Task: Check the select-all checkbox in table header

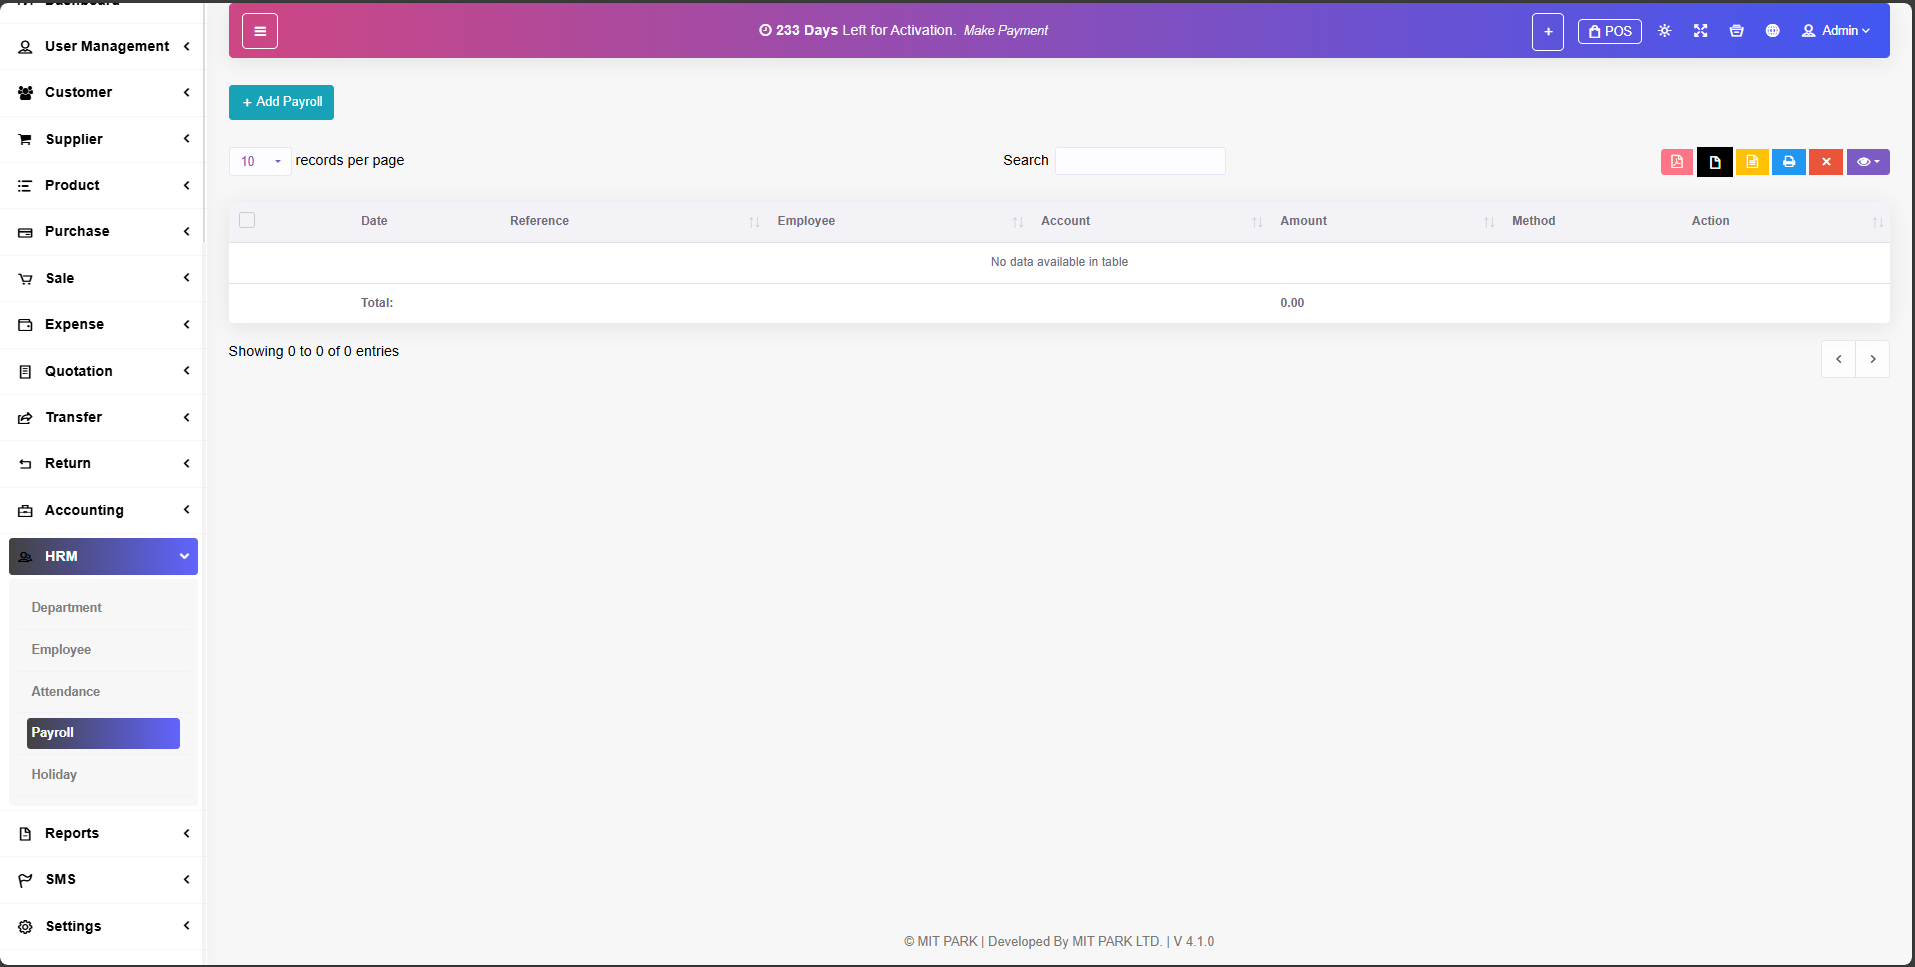Action: [247, 220]
